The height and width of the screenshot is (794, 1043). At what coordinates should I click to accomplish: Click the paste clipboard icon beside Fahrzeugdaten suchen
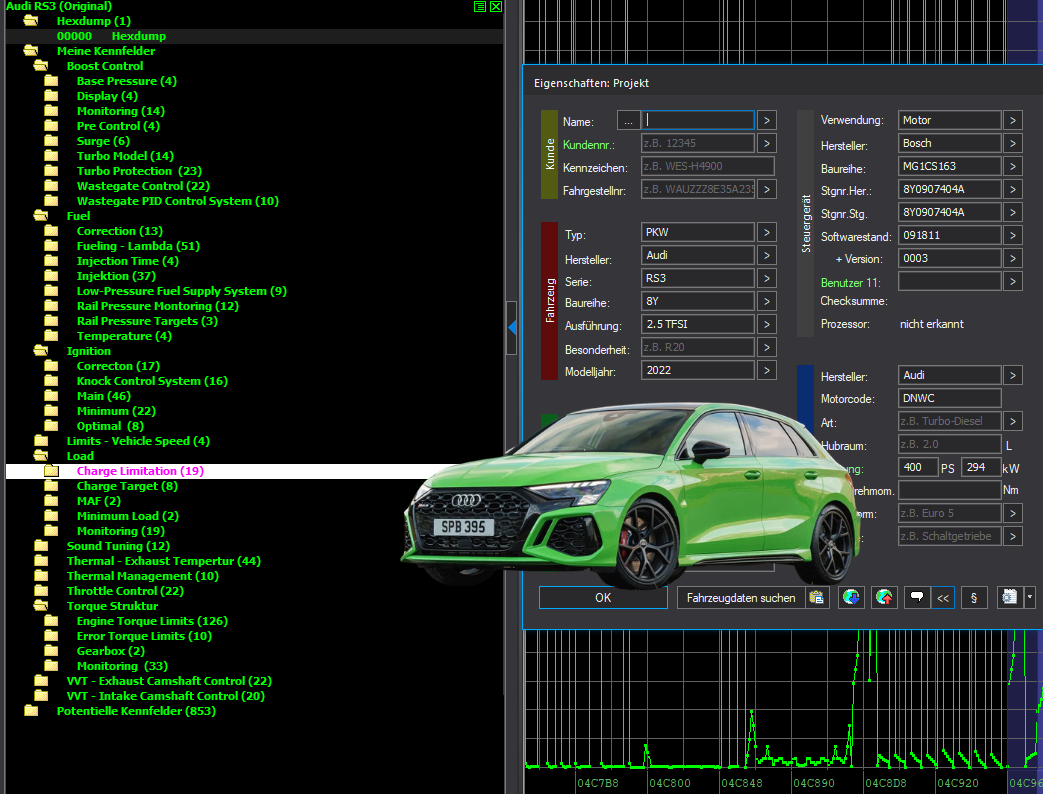[x=816, y=597]
